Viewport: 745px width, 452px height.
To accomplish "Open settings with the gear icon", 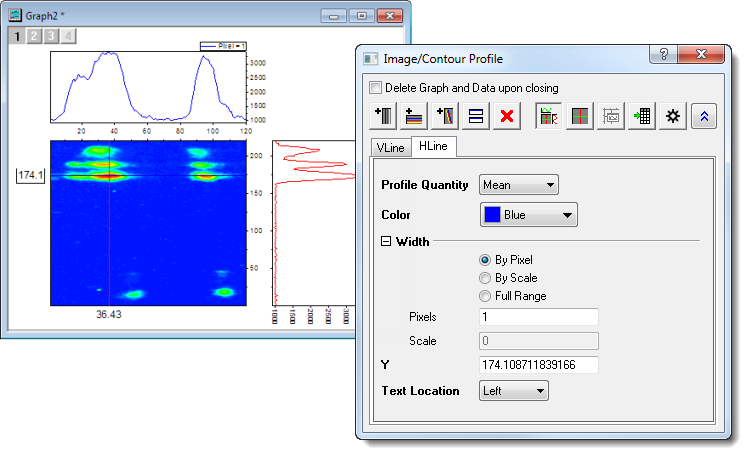I will pos(672,116).
